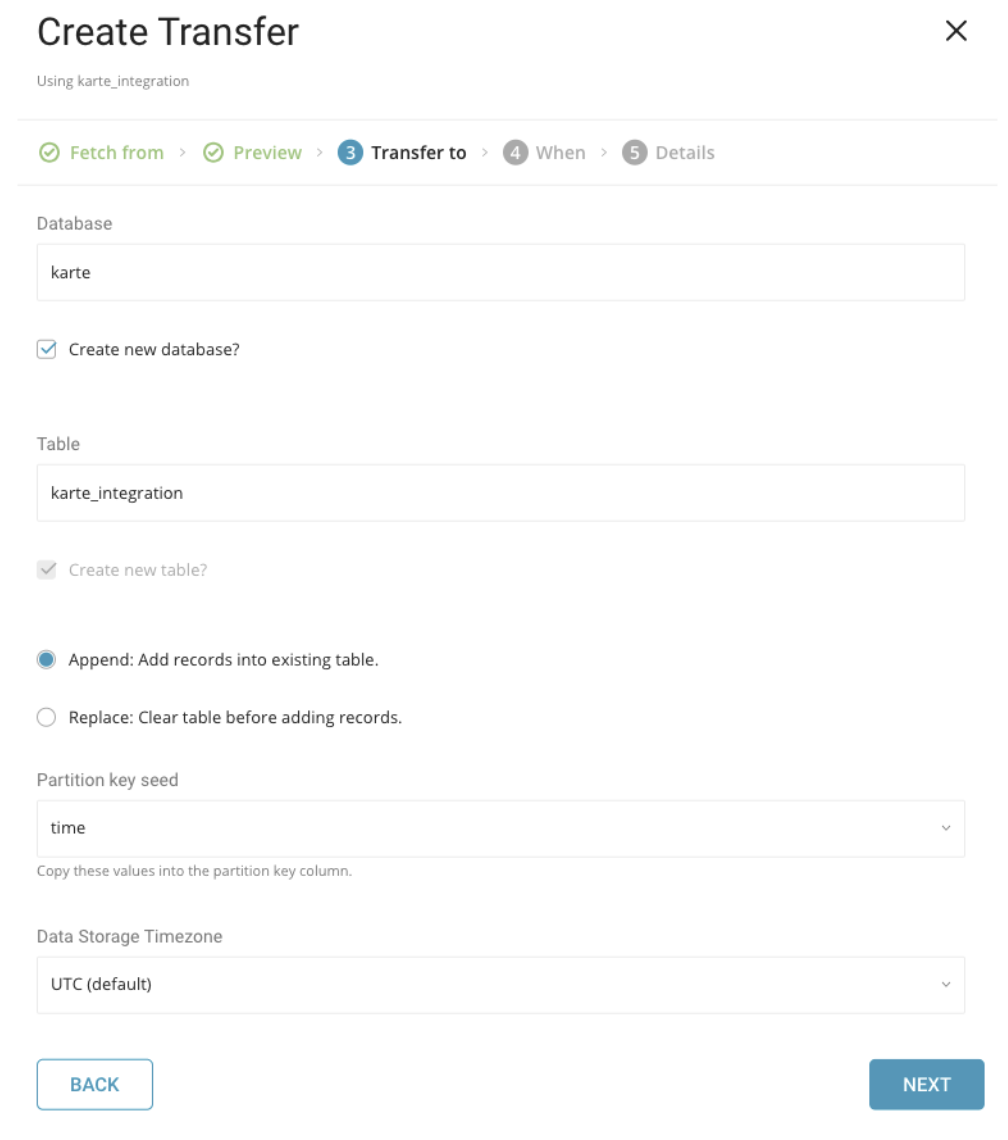Viewport: 1008px width, 1140px height.
Task: Uncheck Create new database checkbox
Action: tap(46, 350)
